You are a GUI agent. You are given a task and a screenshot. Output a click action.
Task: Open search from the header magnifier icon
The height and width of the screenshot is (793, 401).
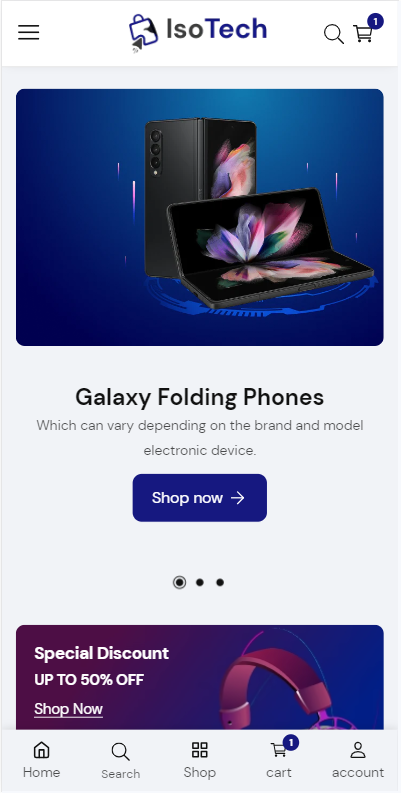(x=334, y=34)
